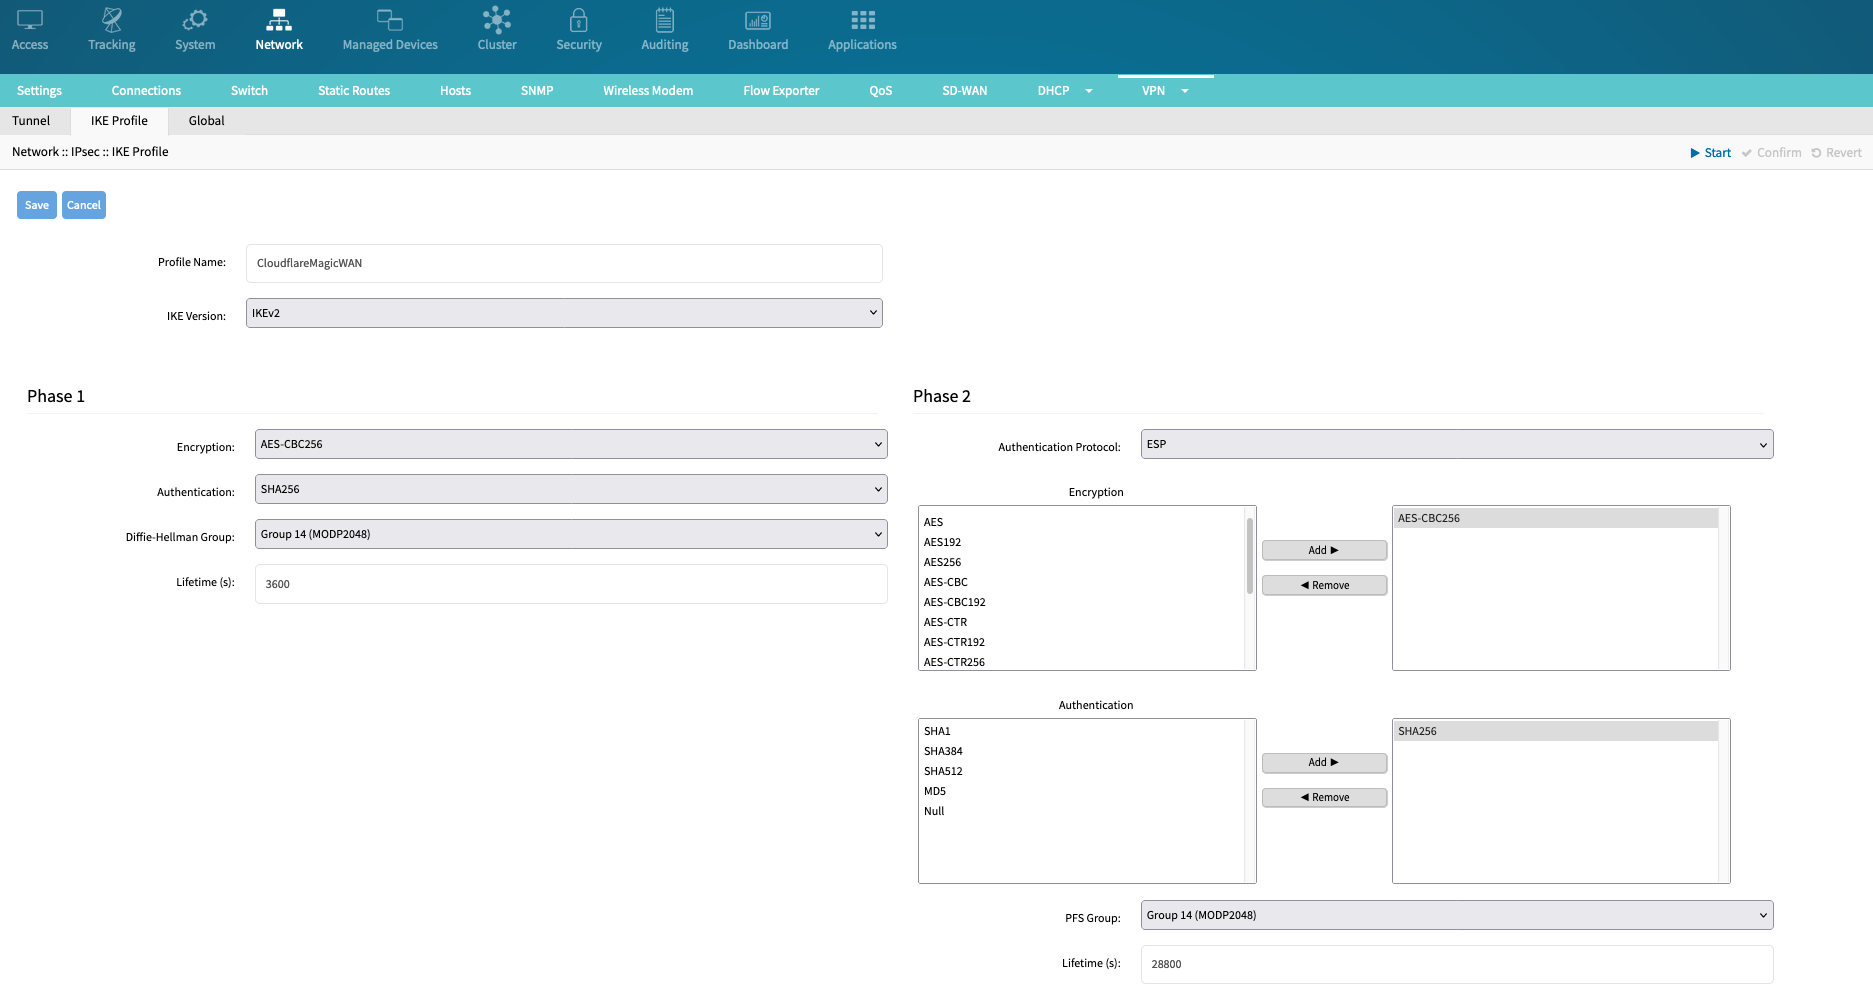Open the IKE Version dropdown
The image size is (1873, 1007).
pyautogui.click(x=564, y=313)
